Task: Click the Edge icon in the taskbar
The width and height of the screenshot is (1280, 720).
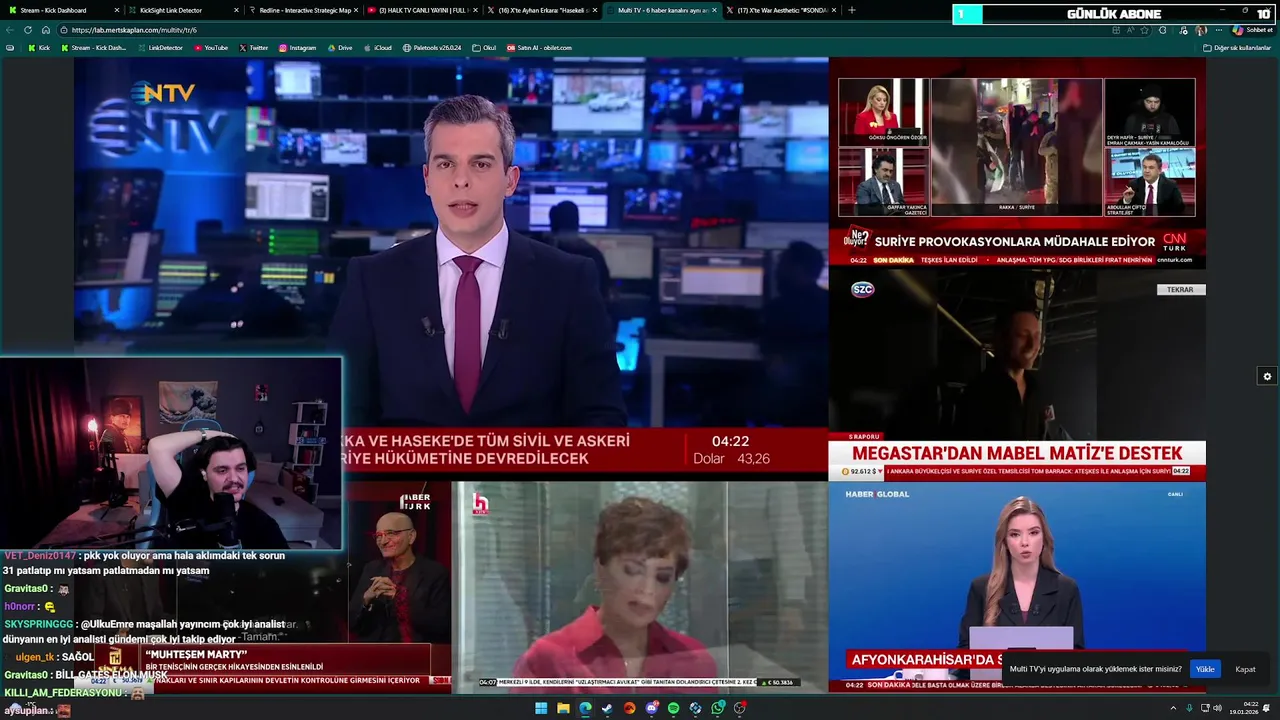Action: (585, 708)
